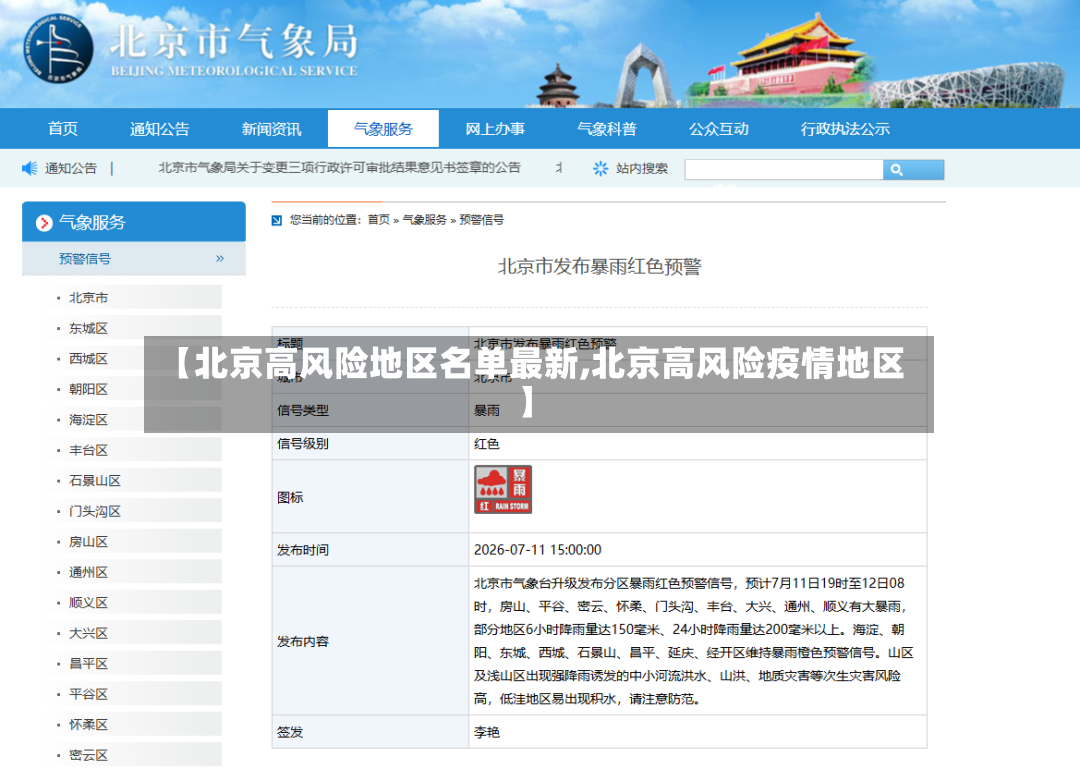This screenshot has width=1080, height=769.
Task: Open the 首页 navigation tab
Action: (63, 129)
